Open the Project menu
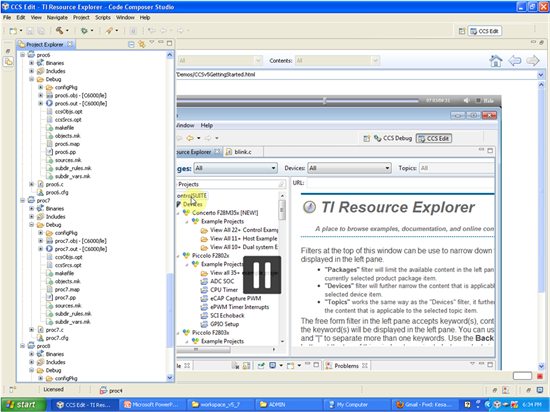Viewport: 550px width, 412px height. (81, 18)
